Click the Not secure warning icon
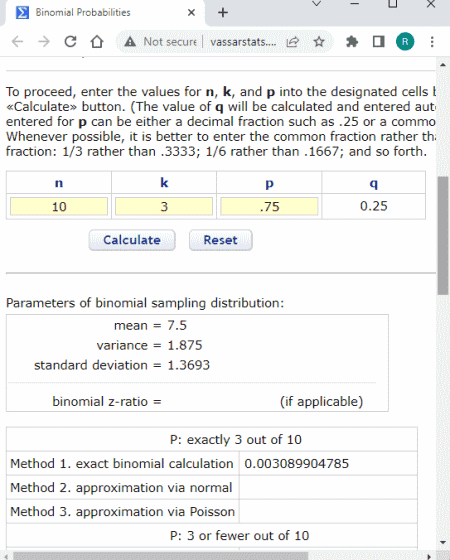The image size is (450, 560). pyautogui.click(x=130, y=42)
